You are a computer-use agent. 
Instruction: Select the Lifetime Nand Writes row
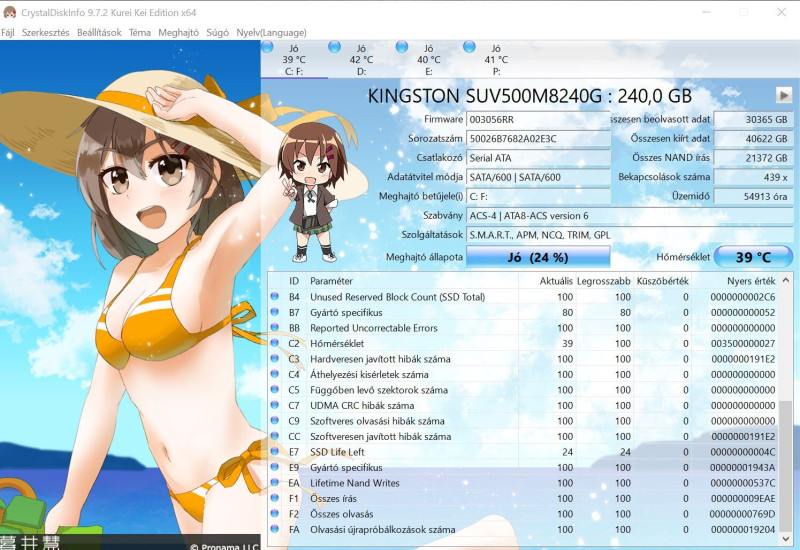pyautogui.click(x=523, y=483)
